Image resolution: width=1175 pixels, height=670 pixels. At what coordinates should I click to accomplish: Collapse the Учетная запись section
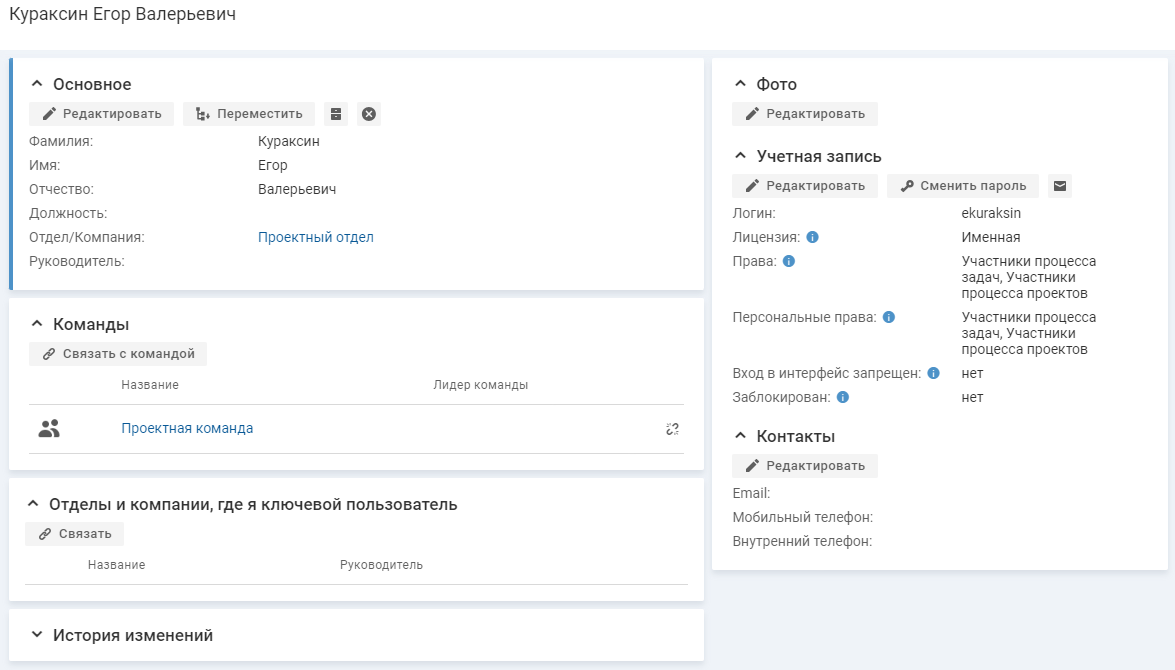[741, 157]
